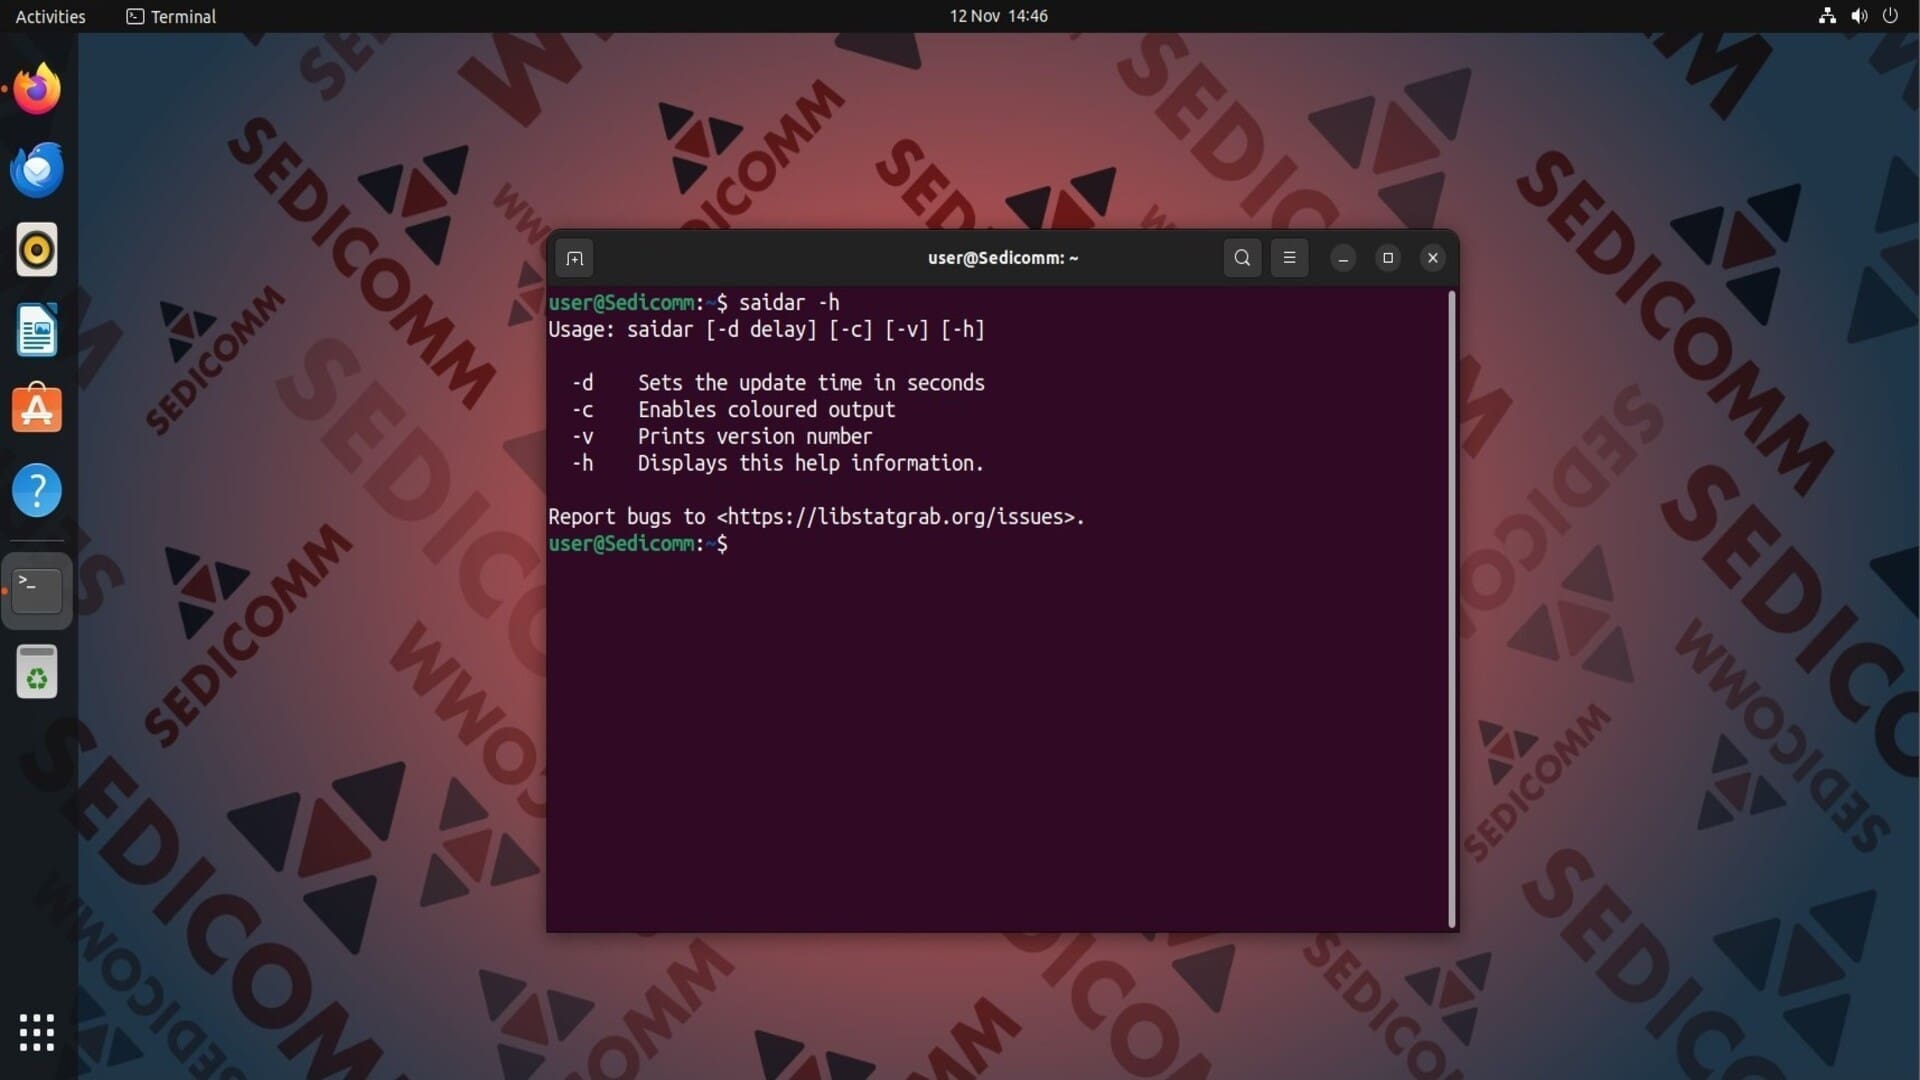Close the terminal window

(x=1433, y=258)
